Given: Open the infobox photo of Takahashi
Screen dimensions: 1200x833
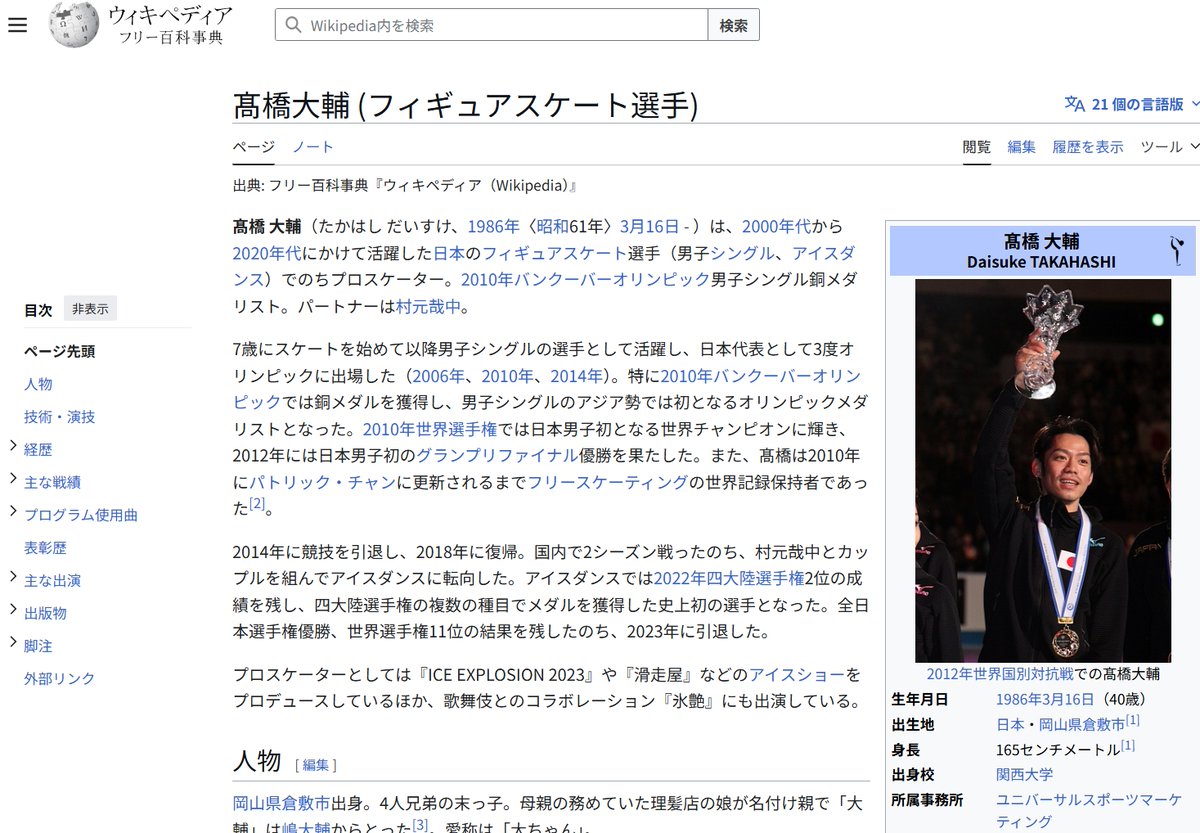Looking at the screenshot, I should pyautogui.click(x=1043, y=470).
